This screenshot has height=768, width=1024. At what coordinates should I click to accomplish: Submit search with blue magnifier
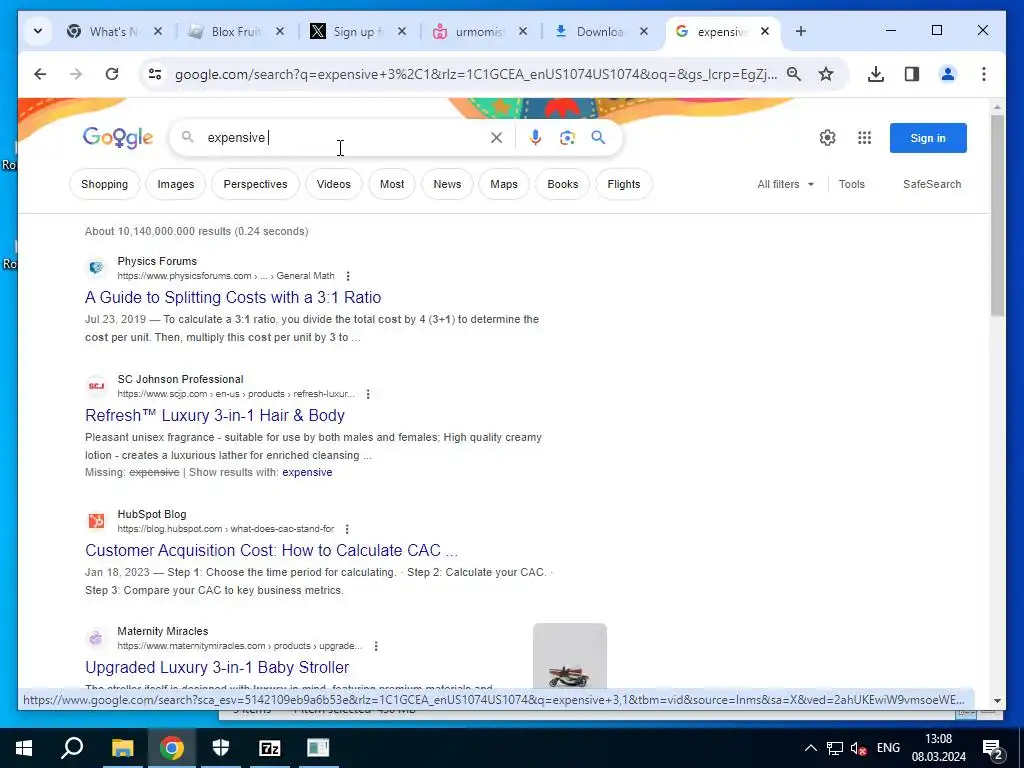coord(598,138)
